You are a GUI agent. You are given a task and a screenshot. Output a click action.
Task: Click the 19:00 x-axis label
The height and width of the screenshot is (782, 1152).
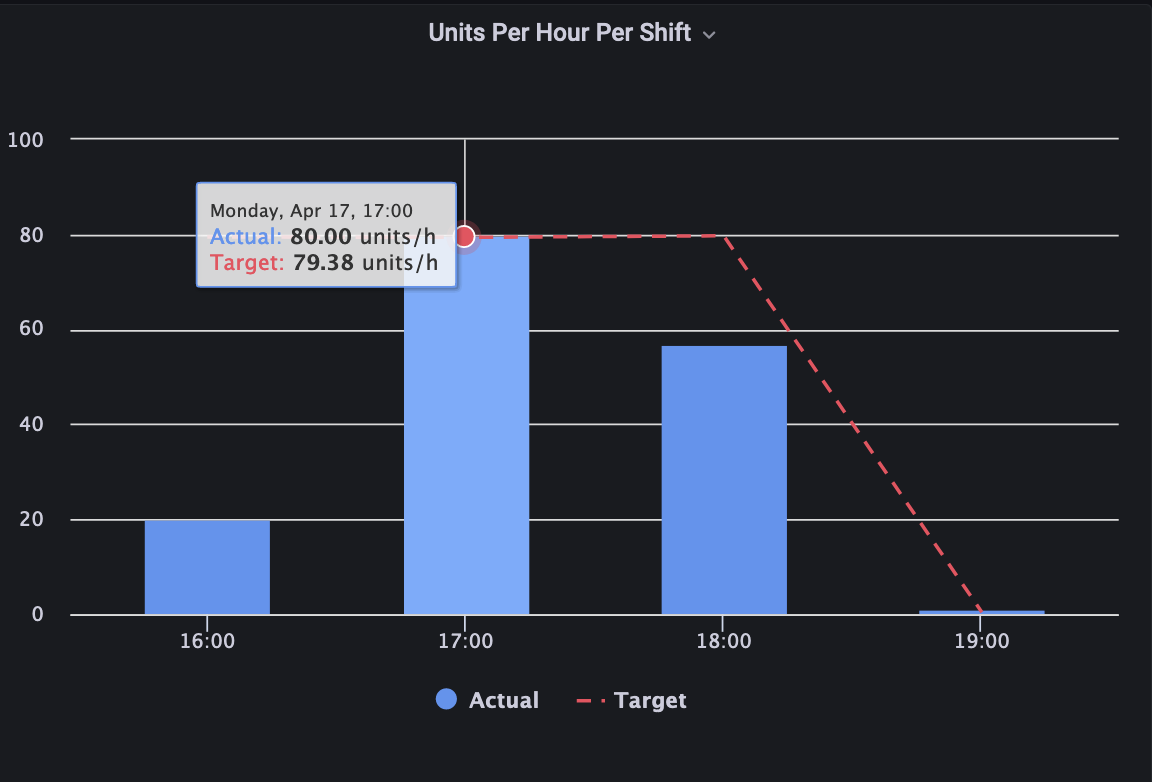click(982, 641)
